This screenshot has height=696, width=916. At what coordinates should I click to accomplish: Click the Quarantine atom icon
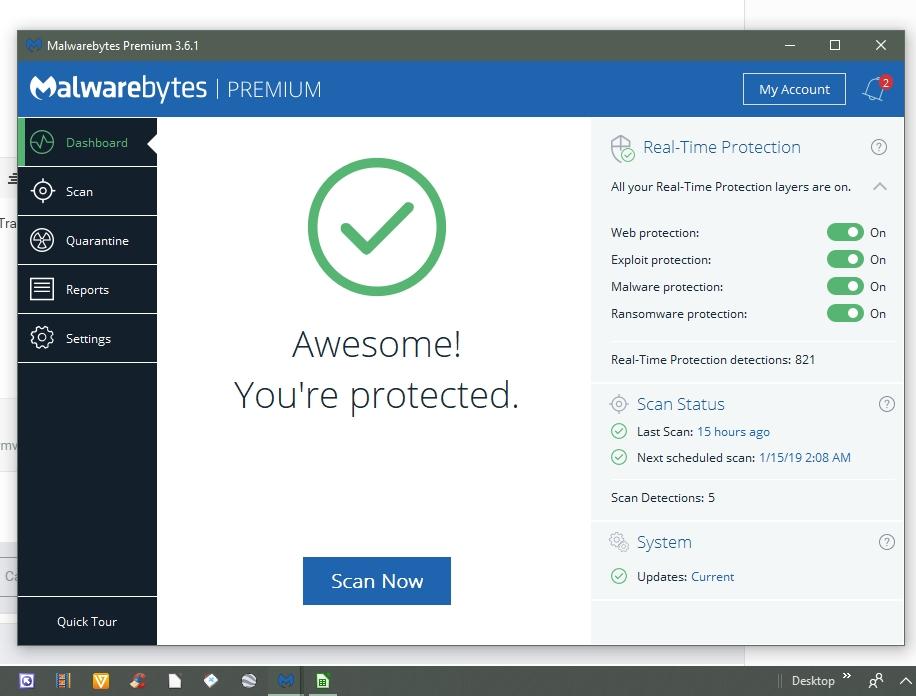tap(41, 240)
